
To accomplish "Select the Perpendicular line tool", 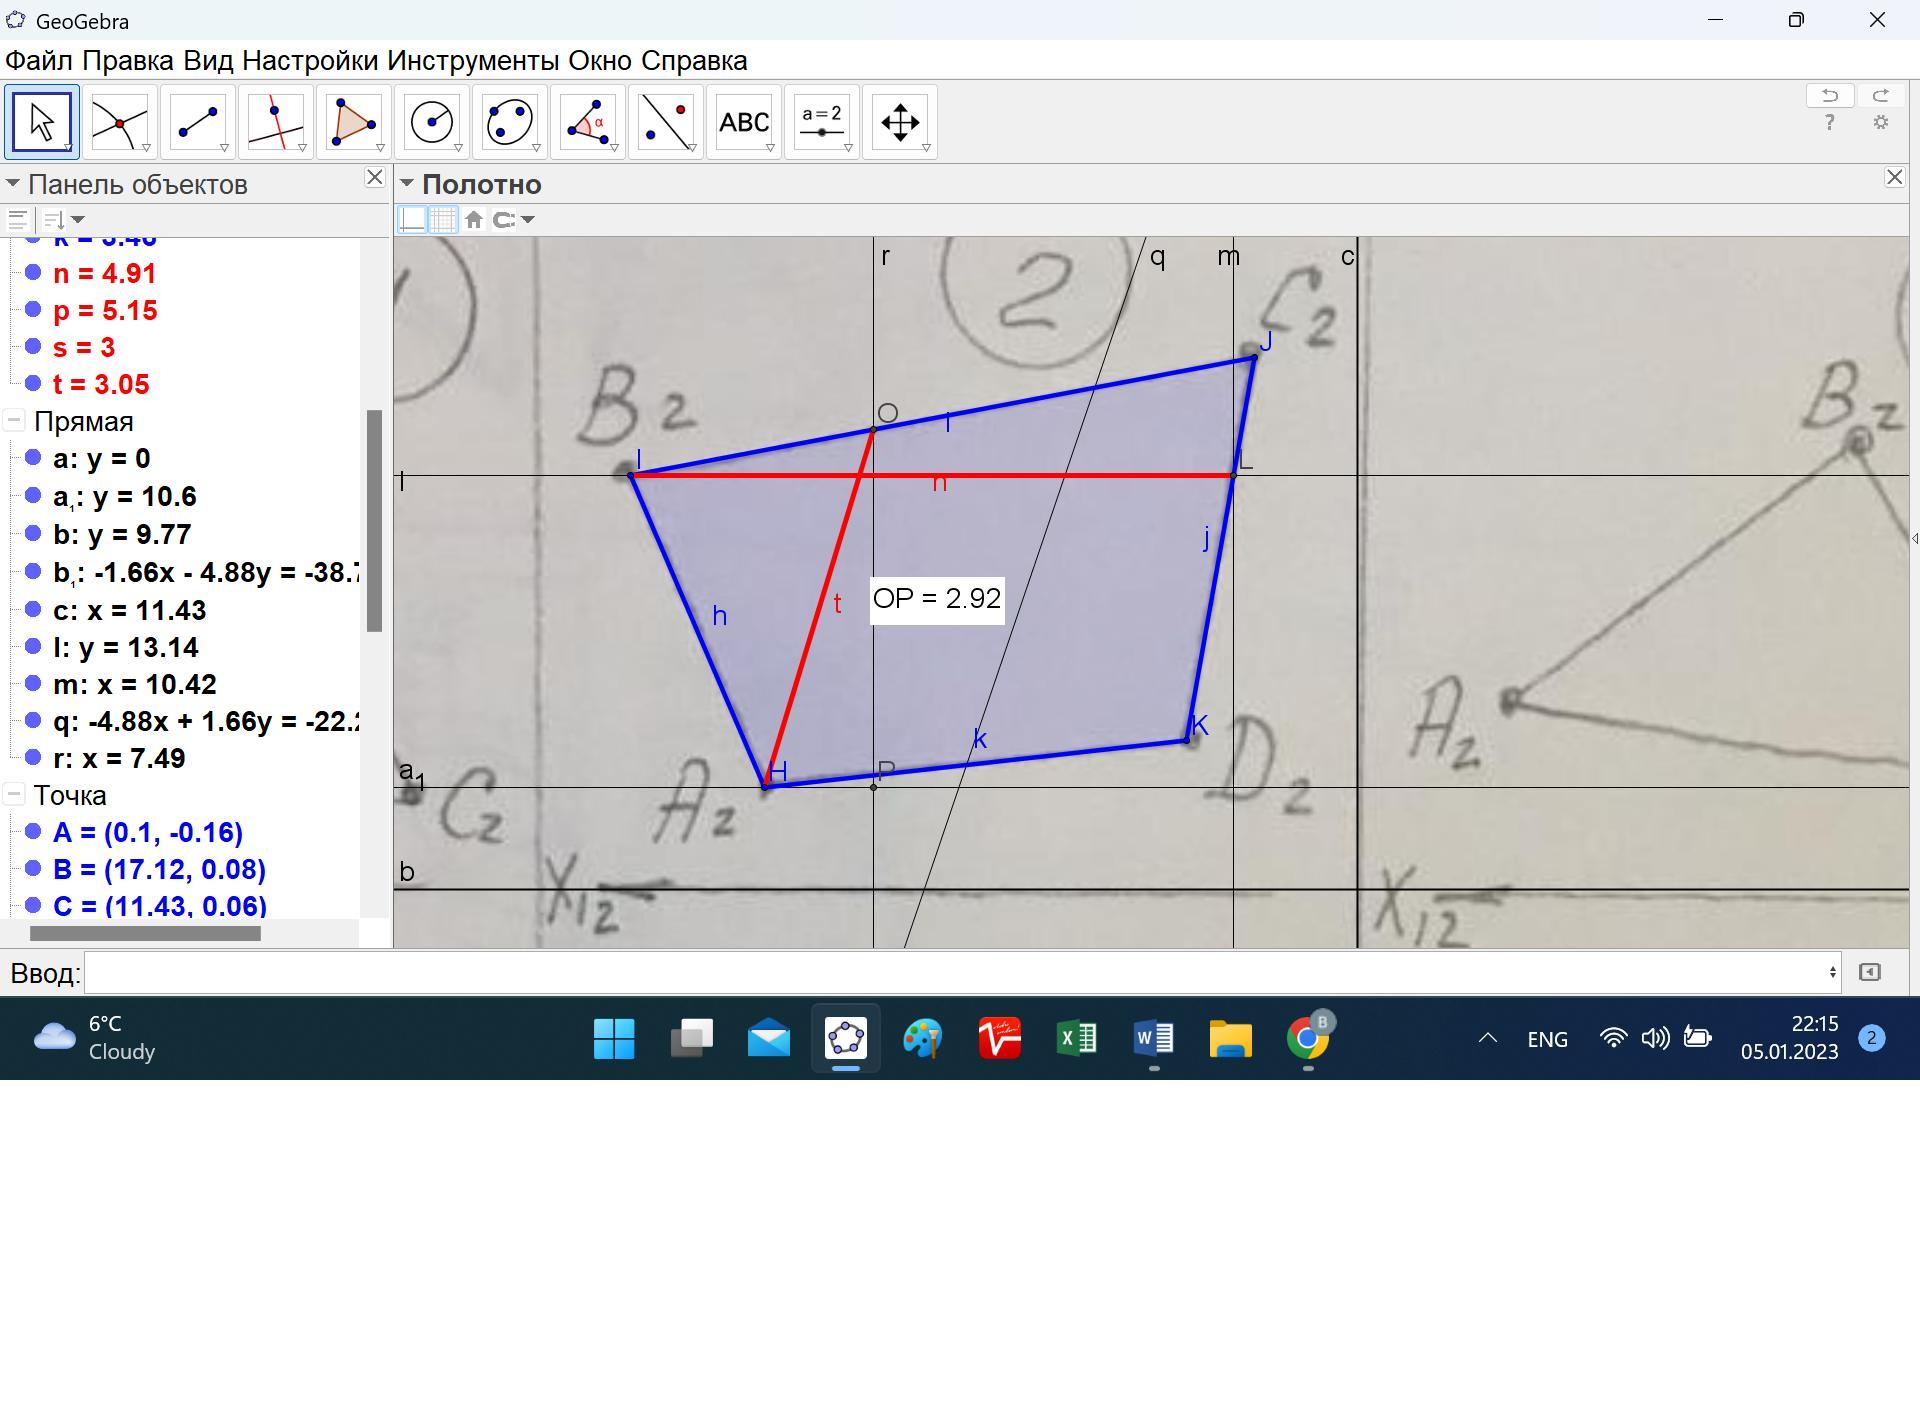I will pyautogui.click(x=275, y=122).
